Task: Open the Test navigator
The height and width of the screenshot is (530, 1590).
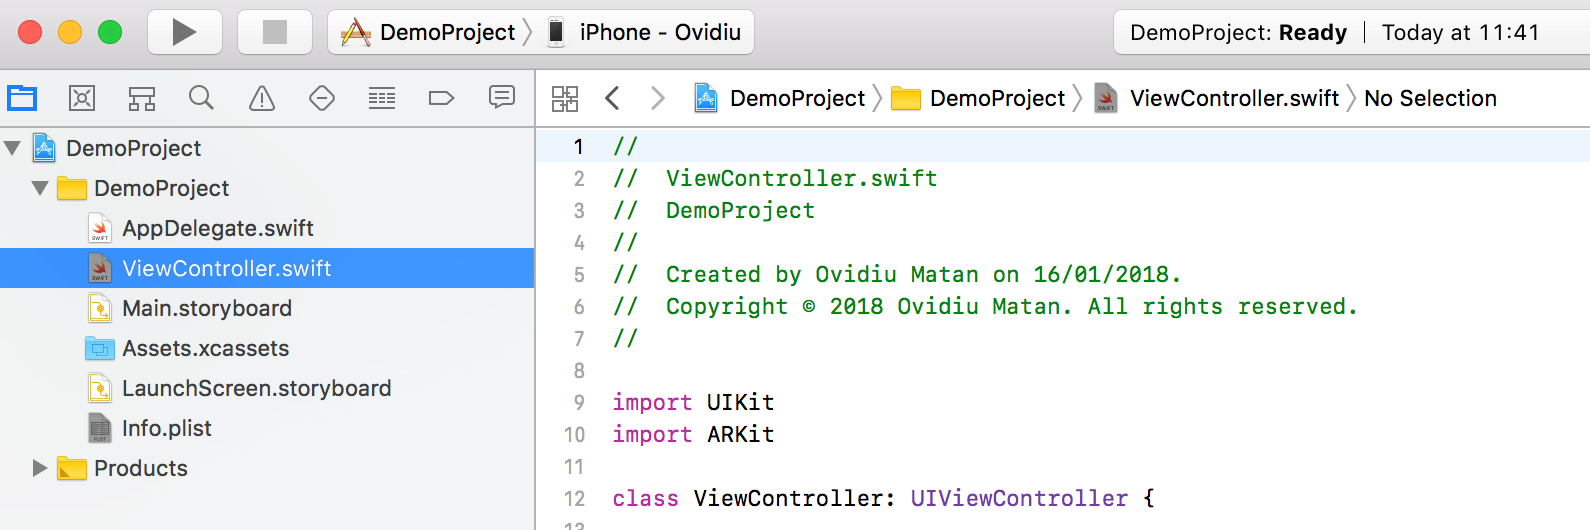Action: point(322,98)
